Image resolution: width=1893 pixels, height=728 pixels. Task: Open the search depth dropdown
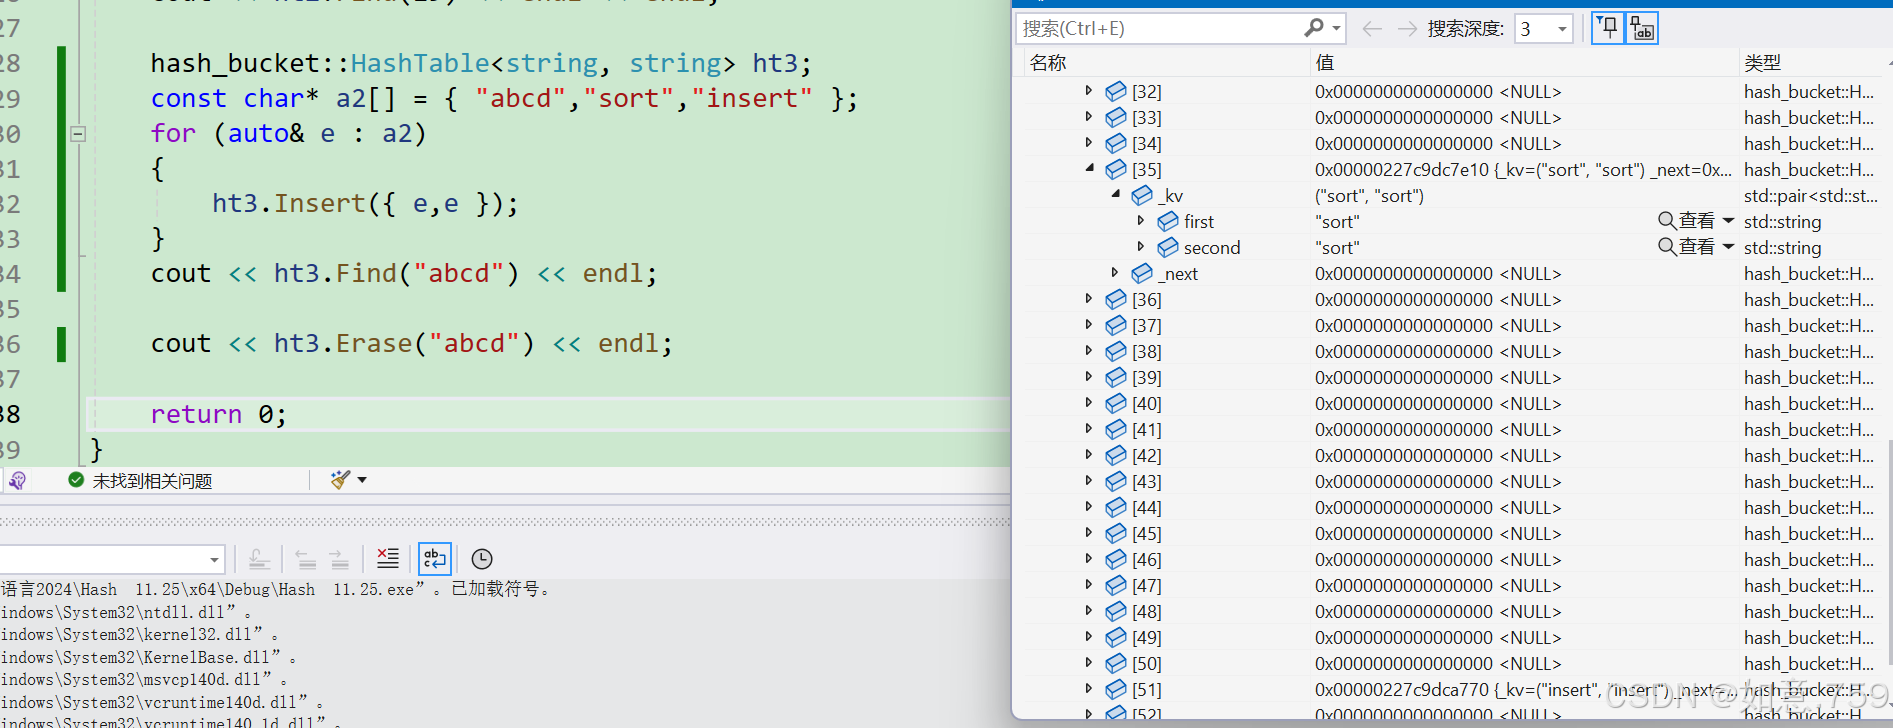(x=1562, y=29)
